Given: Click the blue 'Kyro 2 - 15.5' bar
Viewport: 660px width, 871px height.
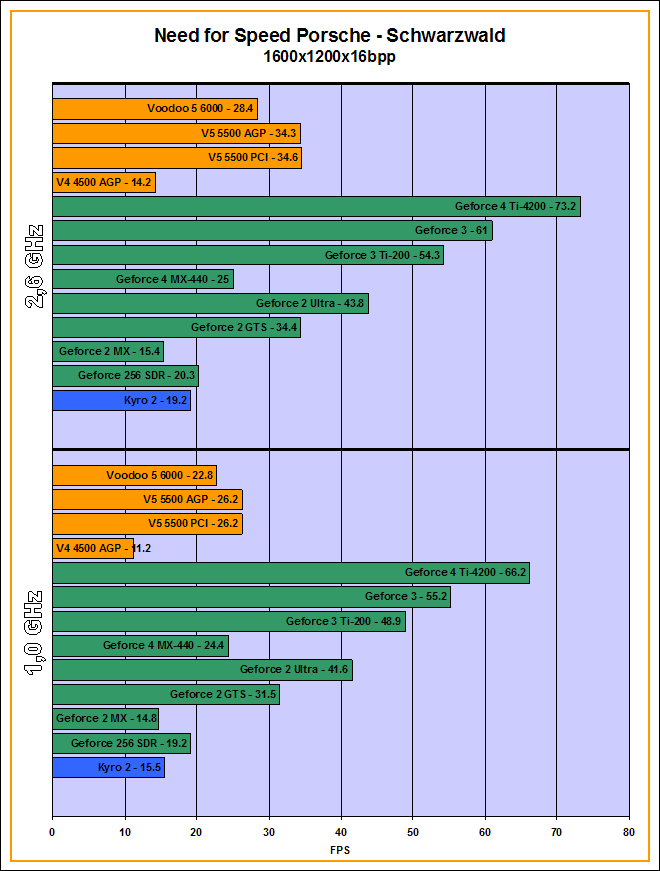Looking at the screenshot, I should (x=108, y=767).
